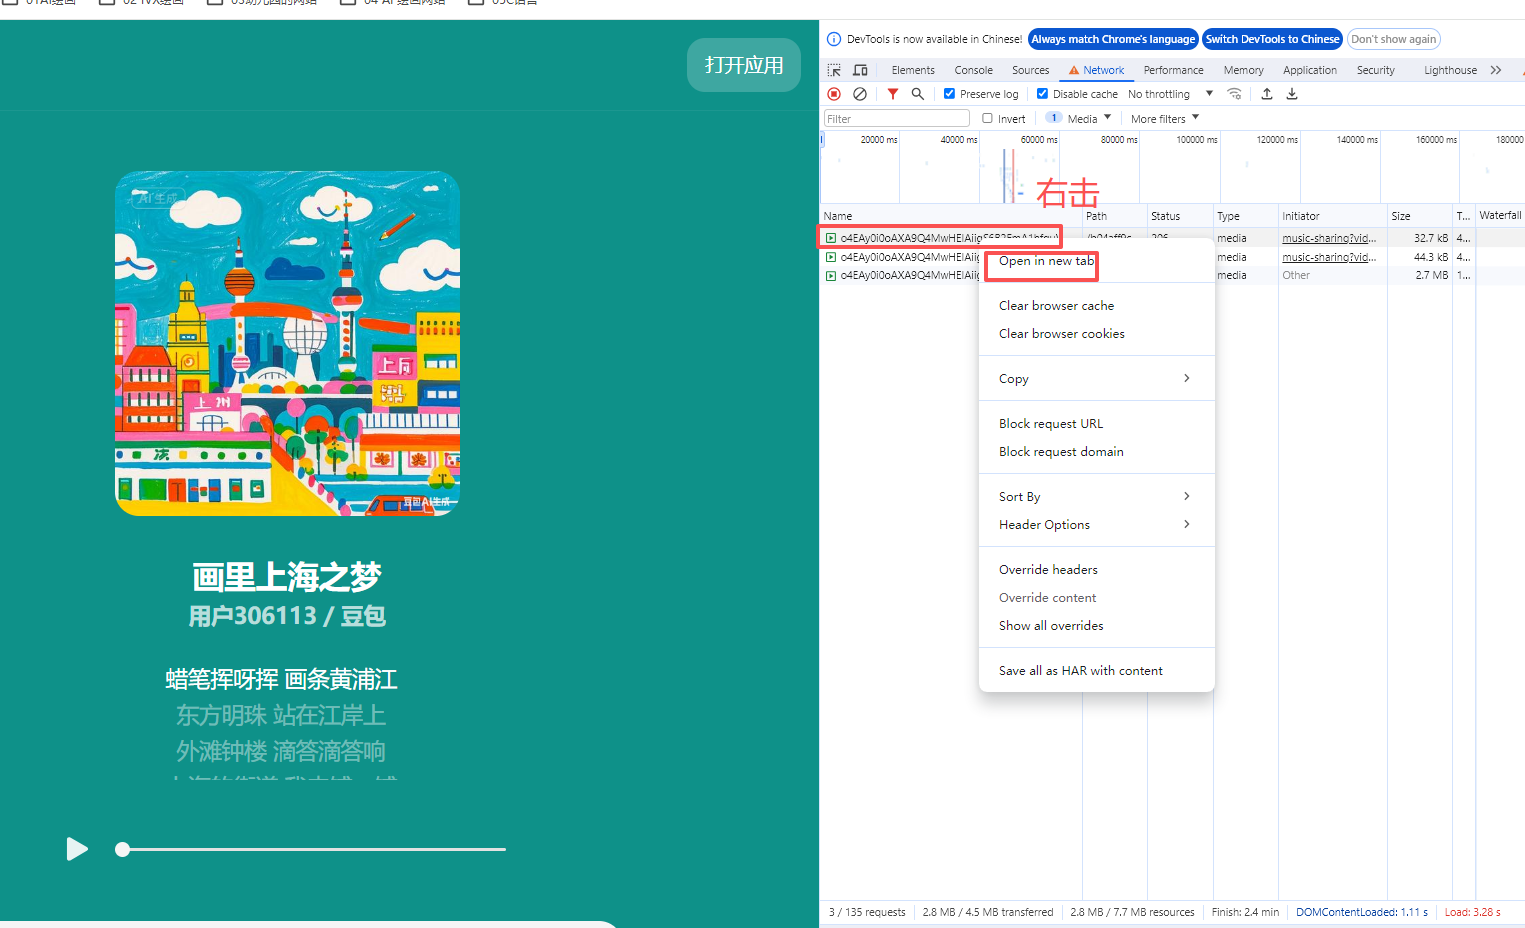The width and height of the screenshot is (1525, 928).
Task: Open the Sources tab
Action: pyautogui.click(x=1030, y=70)
